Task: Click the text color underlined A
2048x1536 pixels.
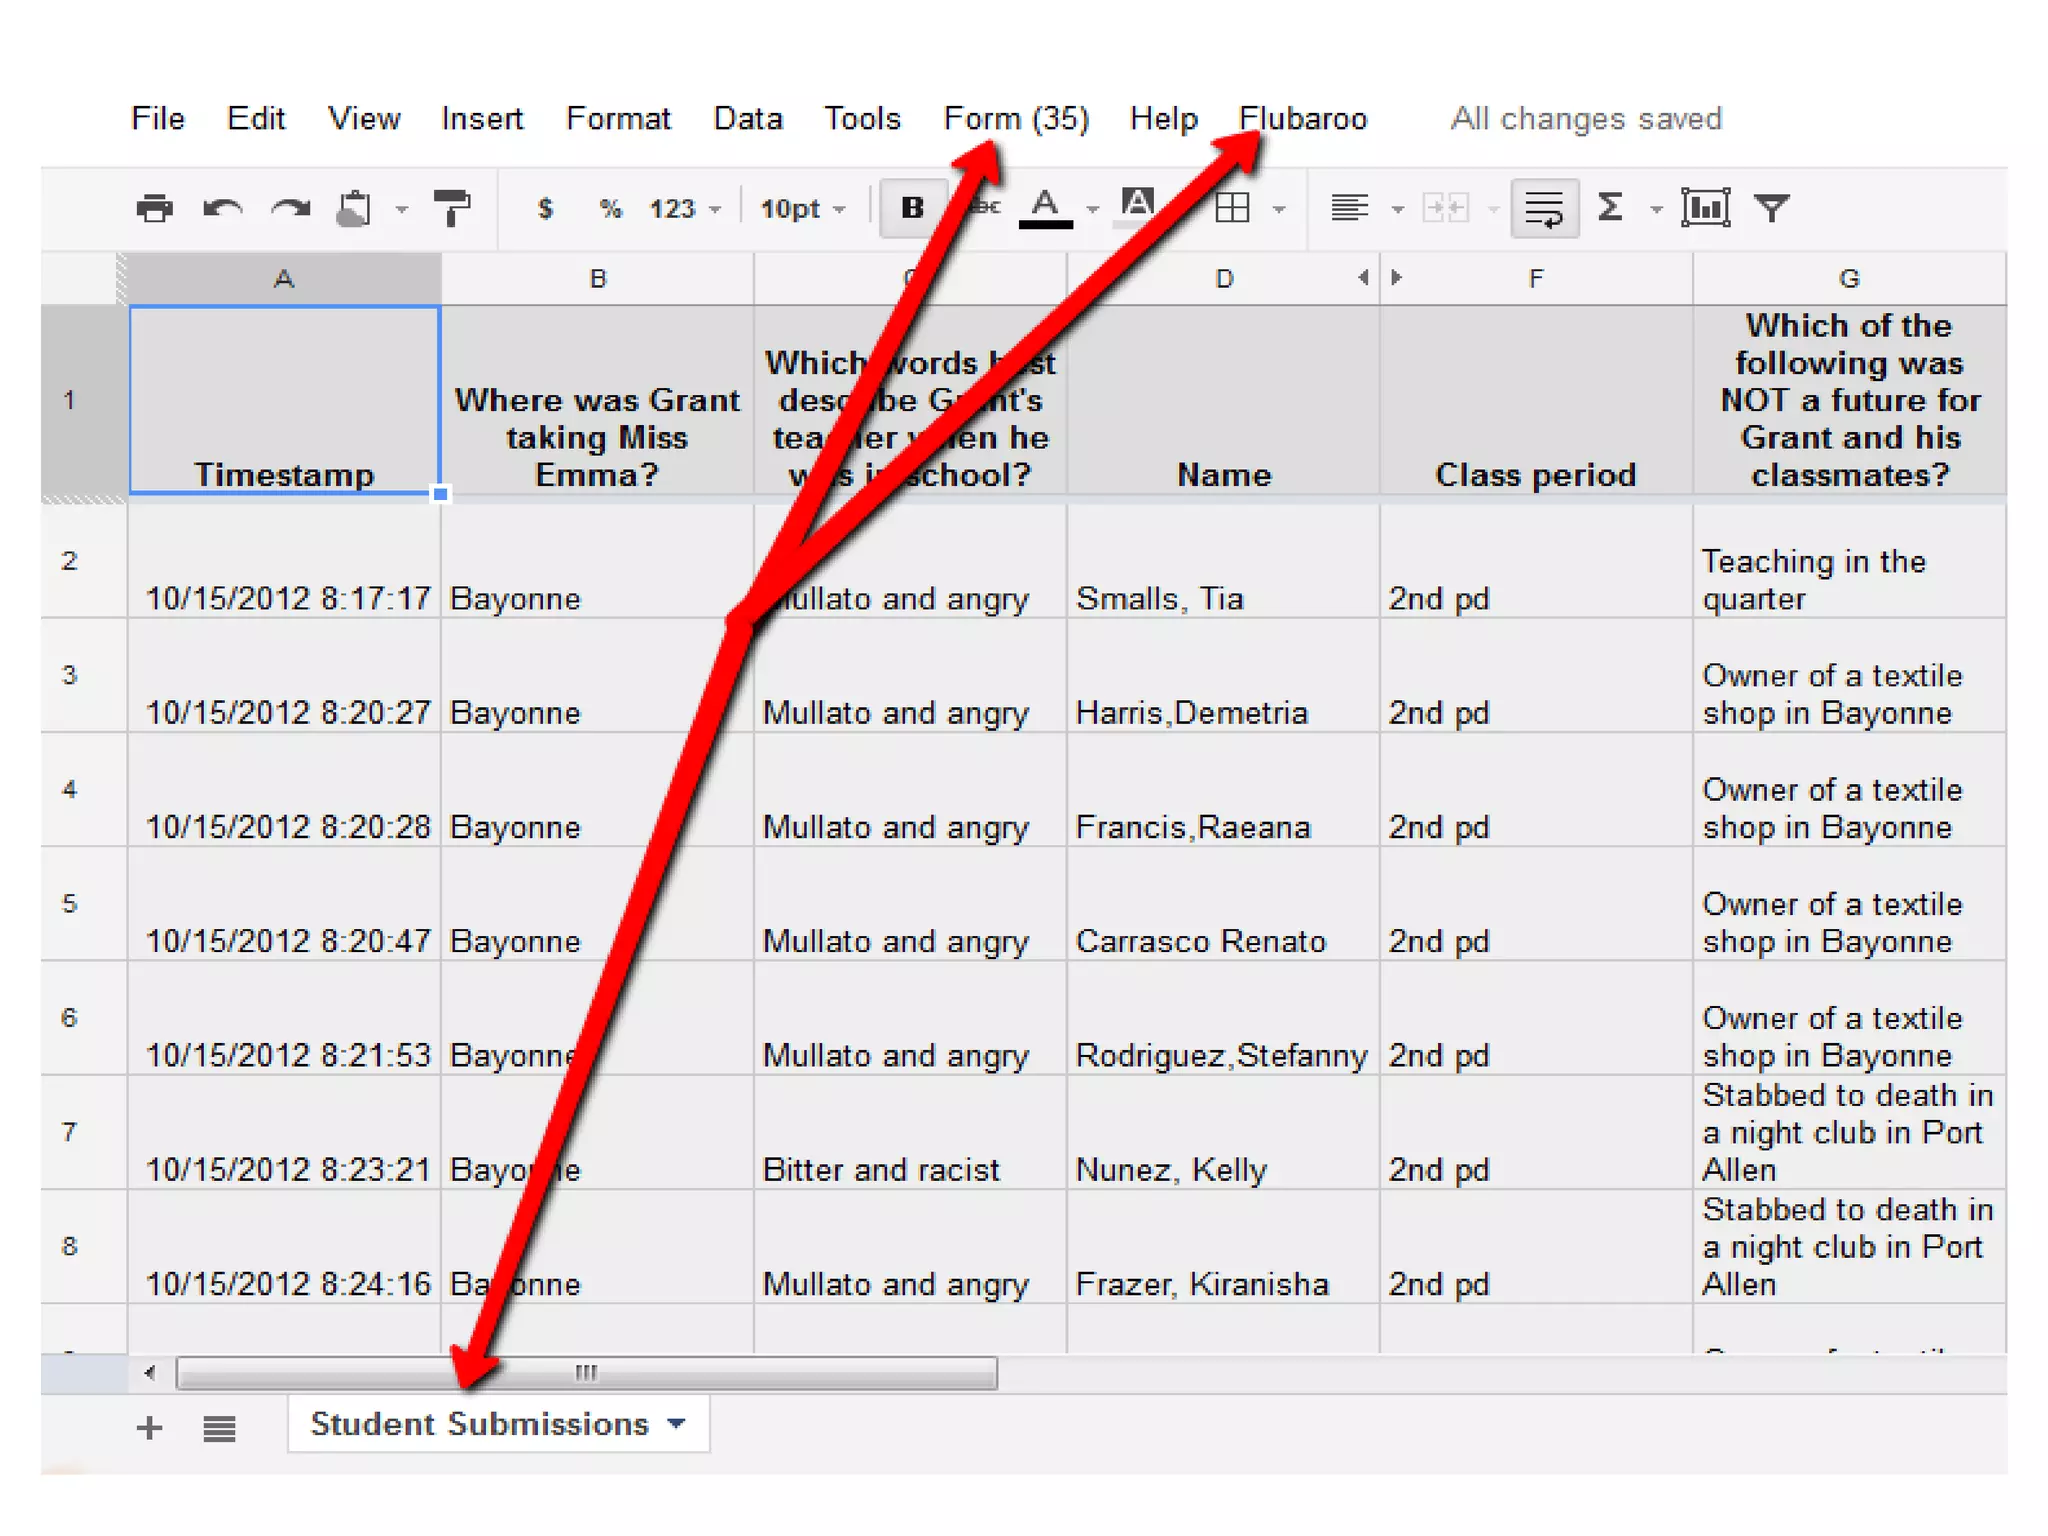Action: (x=1045, y=208)
